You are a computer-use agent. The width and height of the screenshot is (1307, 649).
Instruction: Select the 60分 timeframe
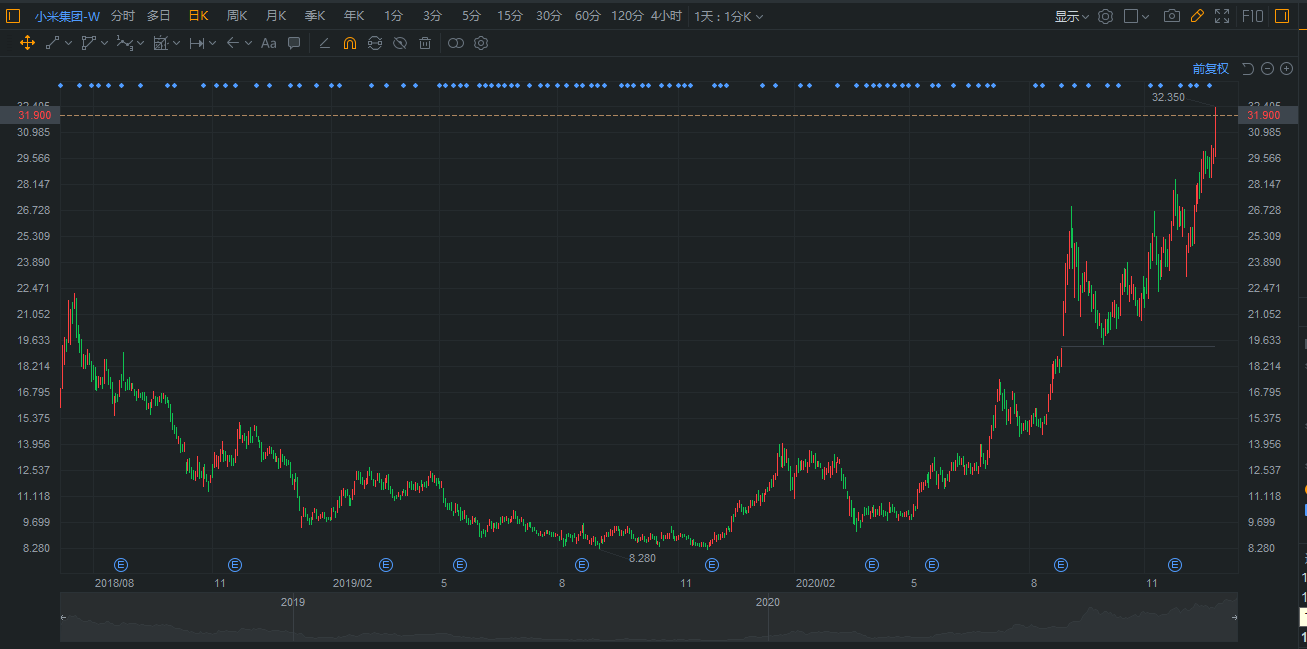click(588, 16)
